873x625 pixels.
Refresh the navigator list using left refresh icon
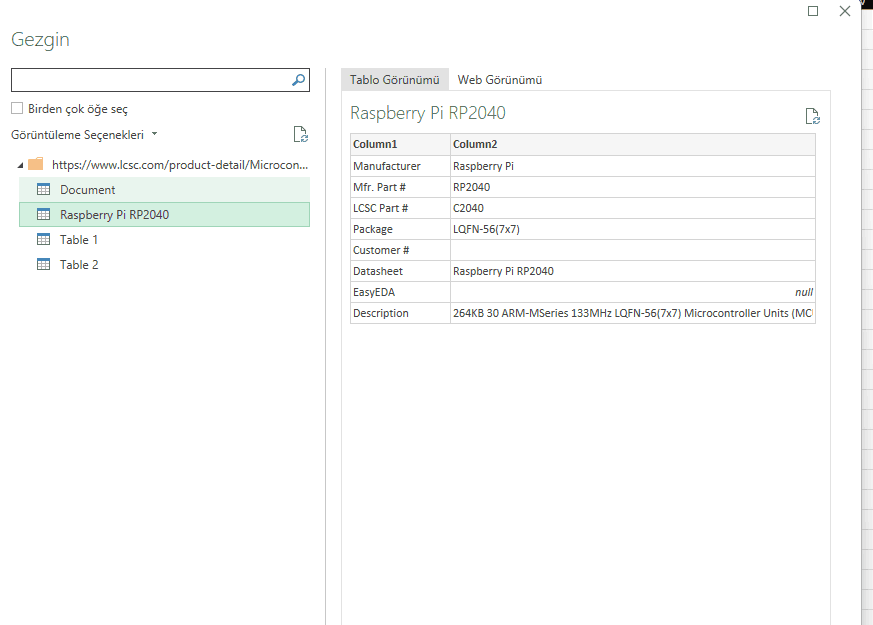point(301,134)
